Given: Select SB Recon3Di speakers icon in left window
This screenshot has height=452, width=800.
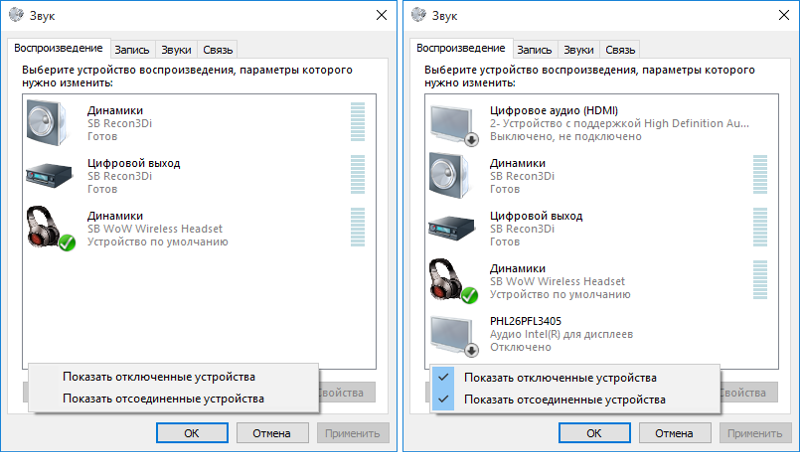Looking at the screenshot, I should pyautogui.click(x=47, y=123).
